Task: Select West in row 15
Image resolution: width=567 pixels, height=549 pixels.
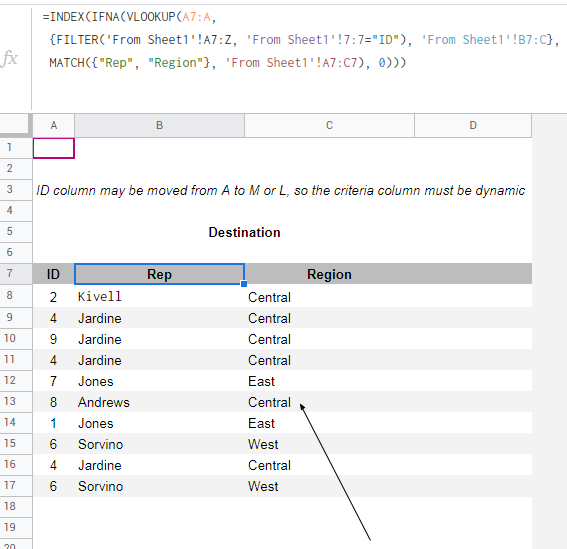Action: click(329, 444)
